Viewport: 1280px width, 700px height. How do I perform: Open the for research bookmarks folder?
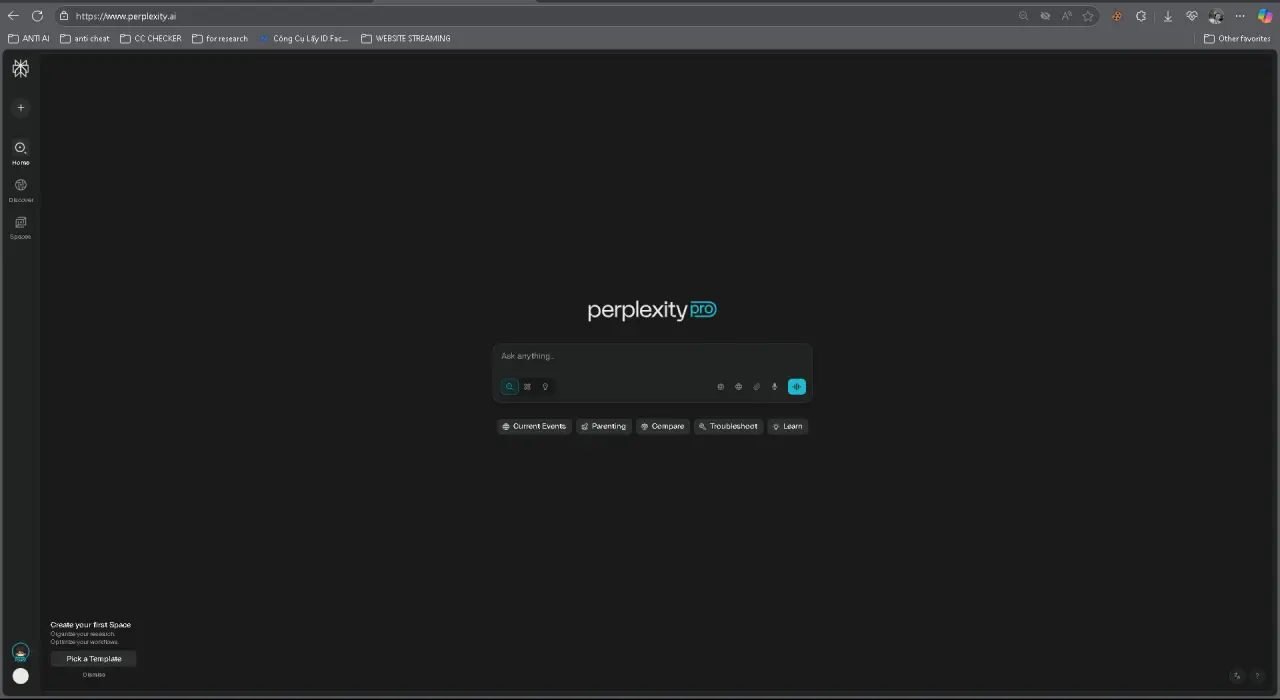click(219, 38)
